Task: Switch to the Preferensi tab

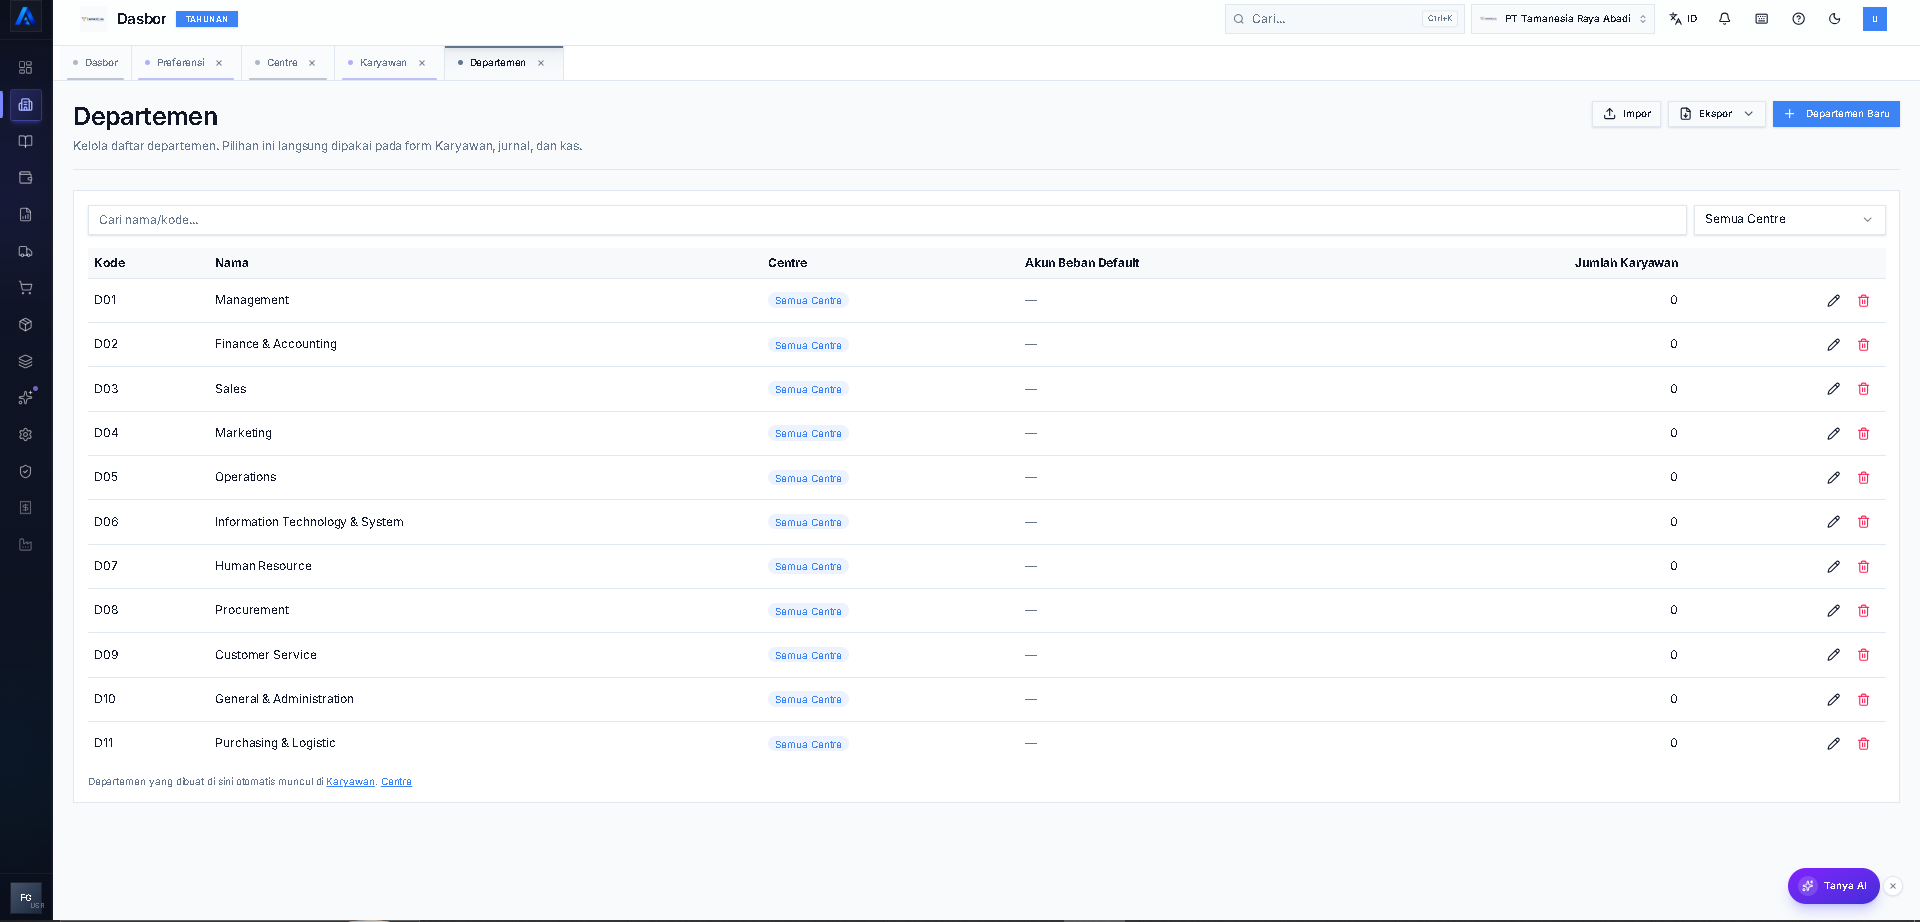Action: [180, 63]
